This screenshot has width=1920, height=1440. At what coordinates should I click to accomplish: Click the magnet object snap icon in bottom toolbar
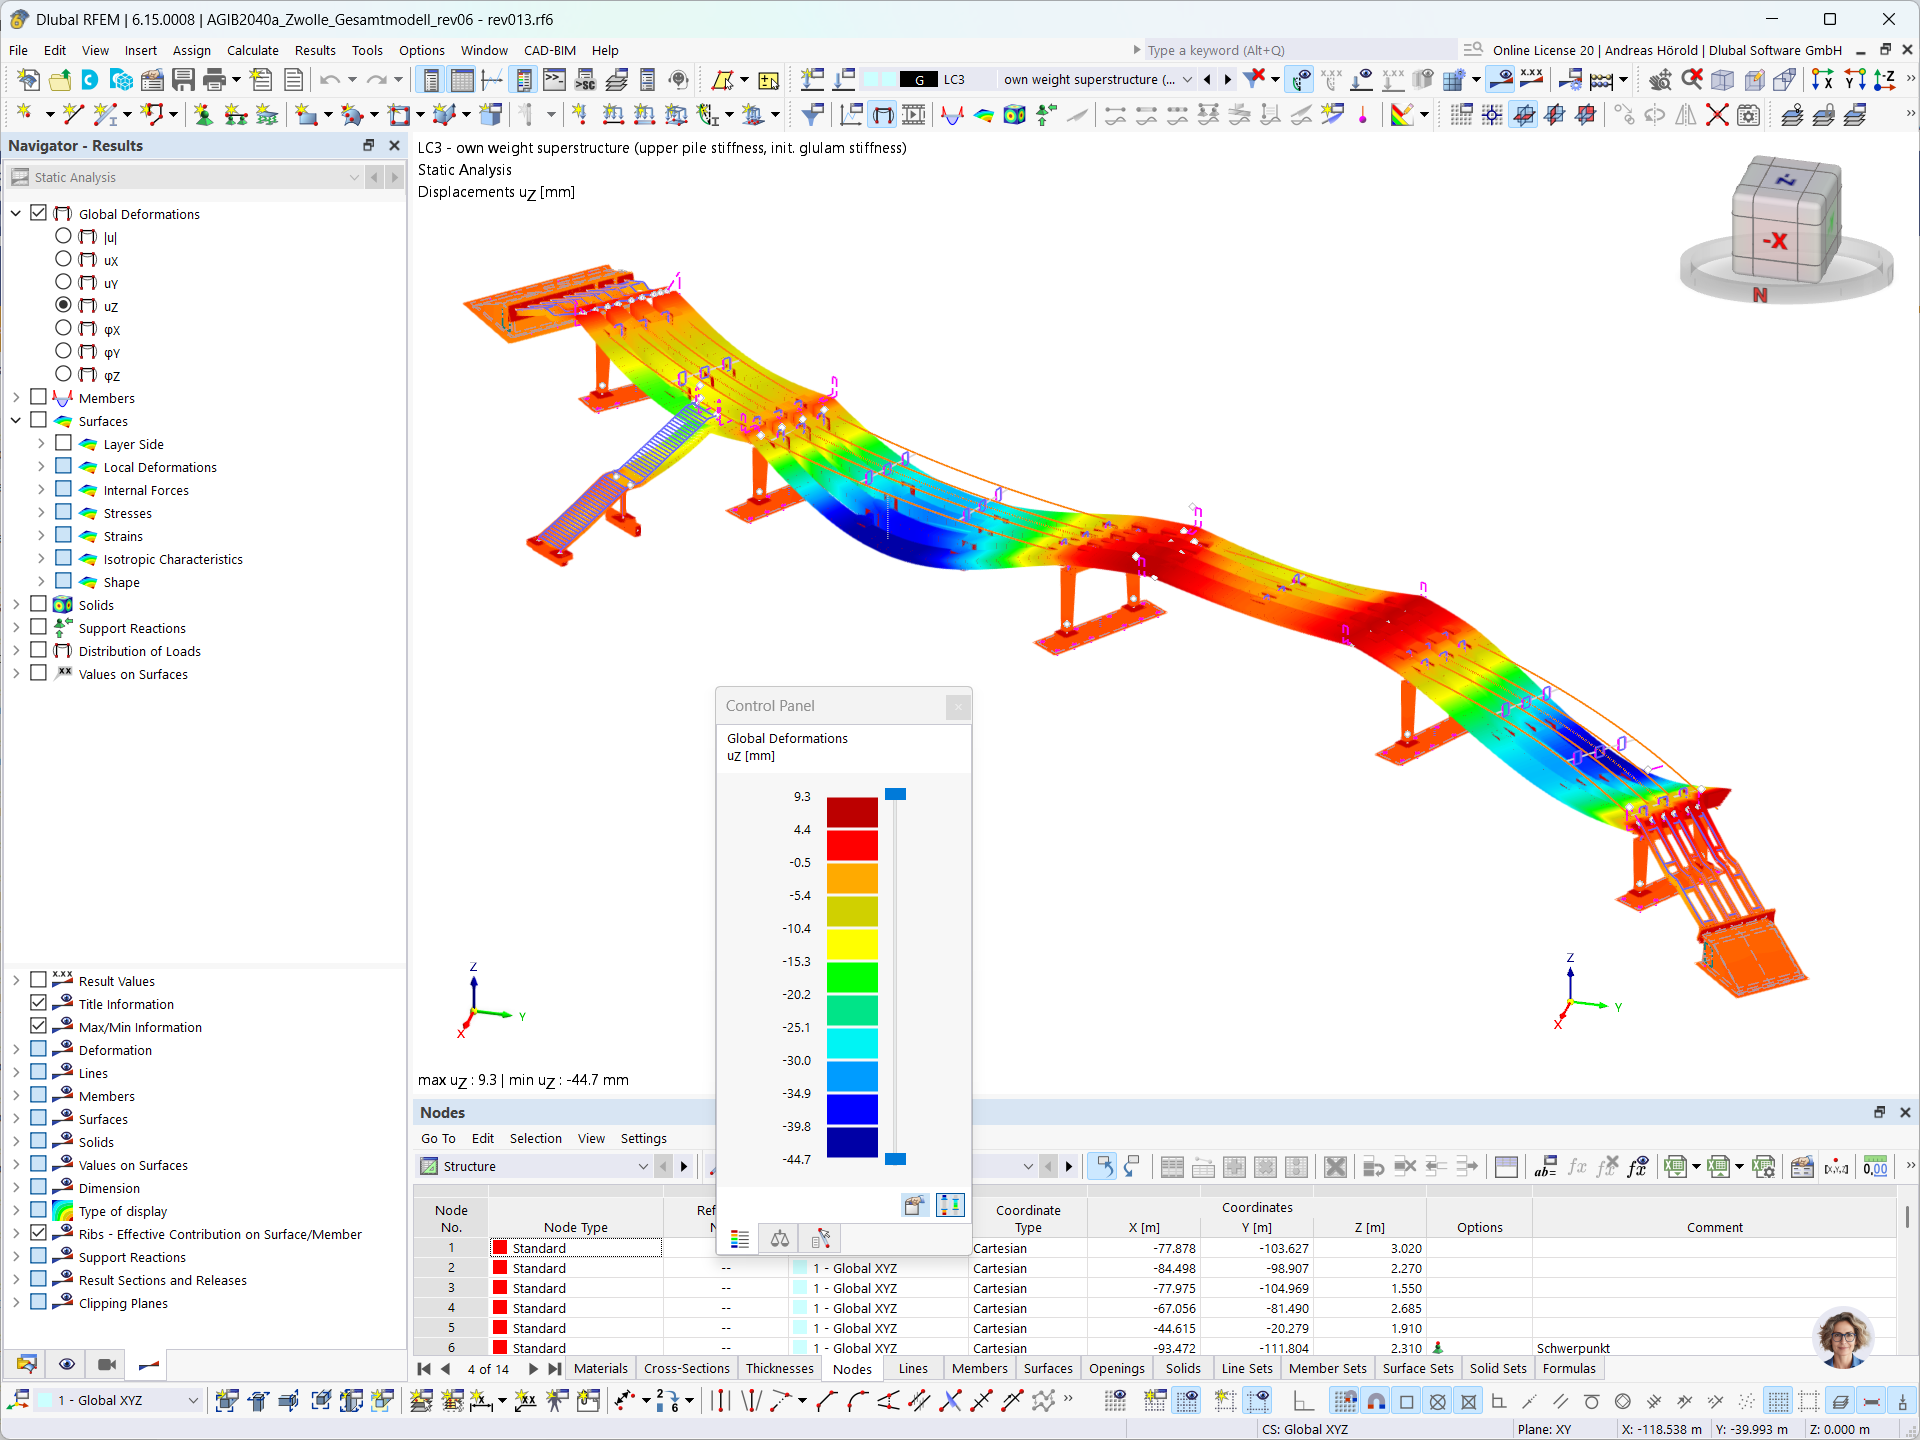(1376, 1401)
